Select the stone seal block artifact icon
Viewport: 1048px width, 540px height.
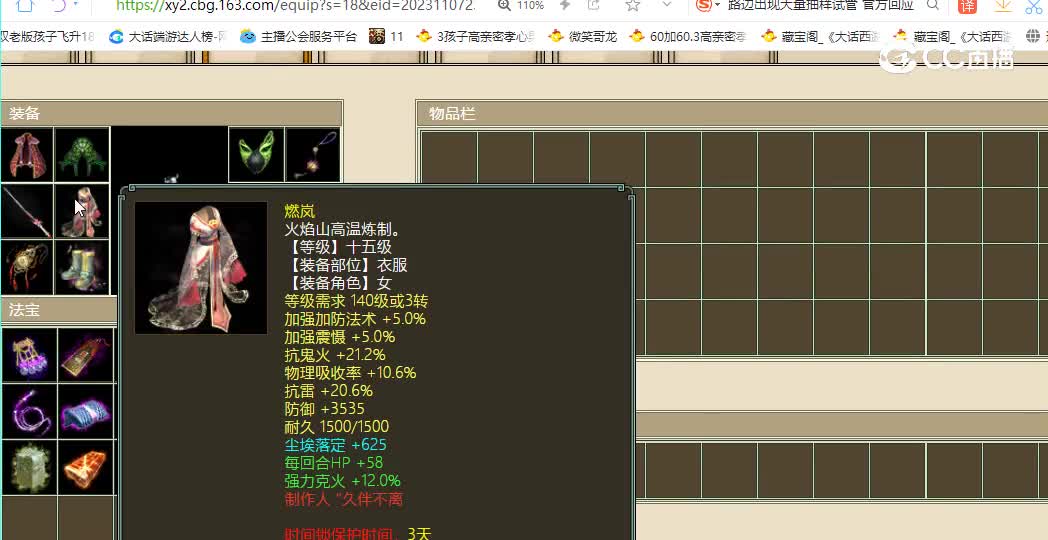coord(29,467)
